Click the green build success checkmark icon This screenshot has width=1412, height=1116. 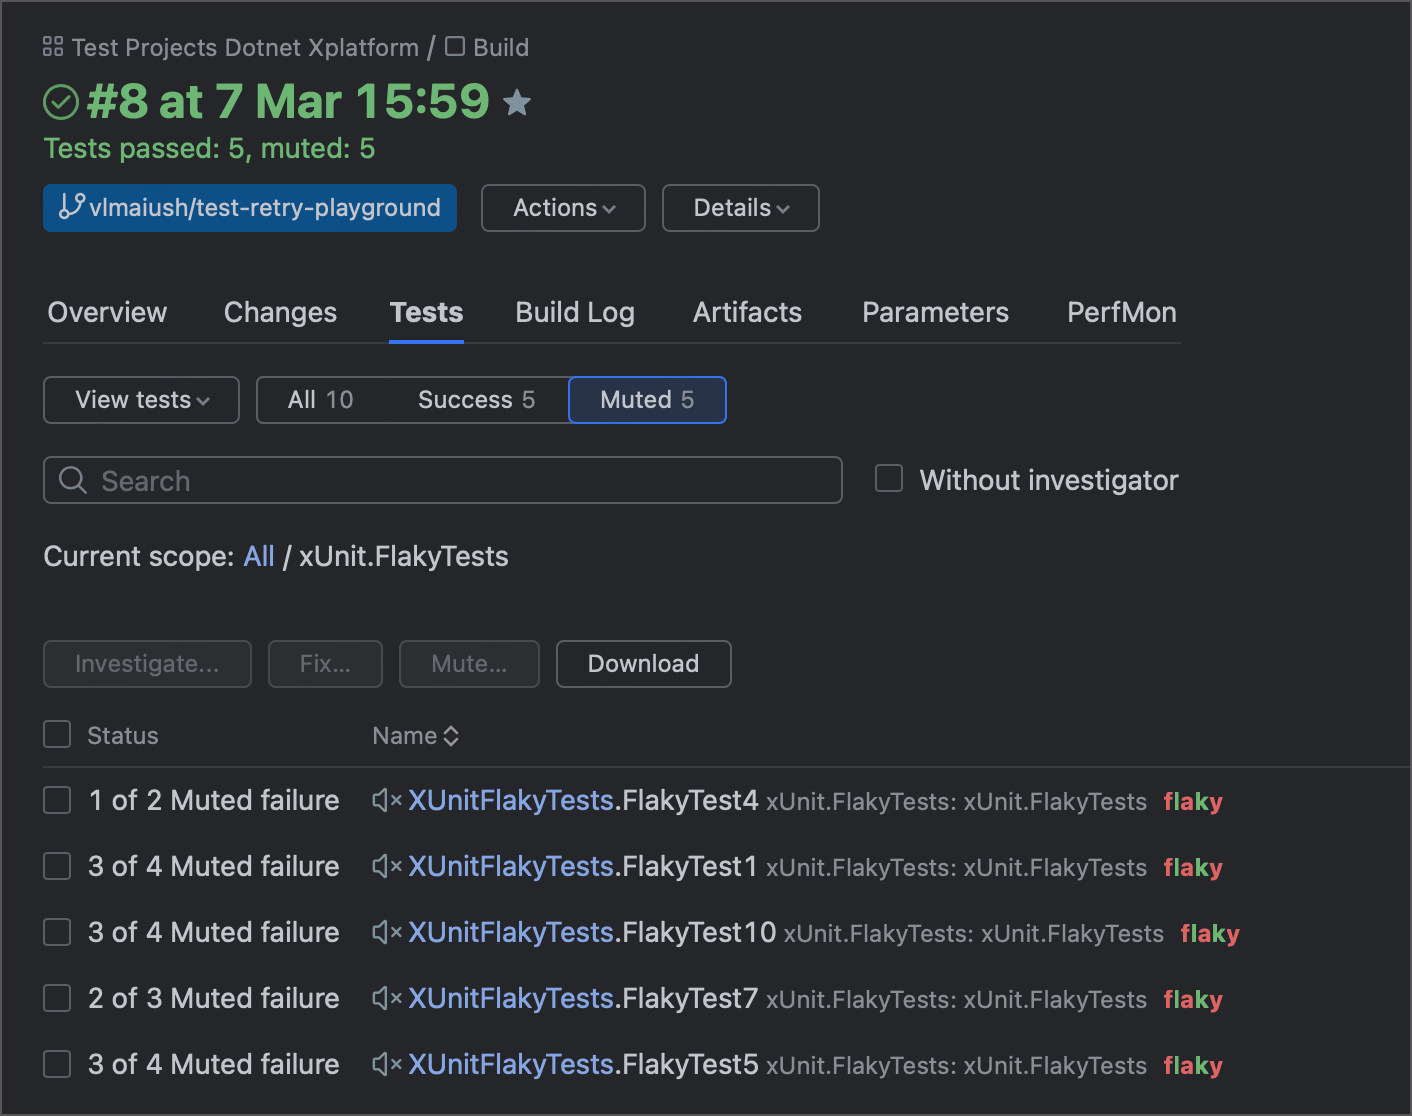click(61, 102)
